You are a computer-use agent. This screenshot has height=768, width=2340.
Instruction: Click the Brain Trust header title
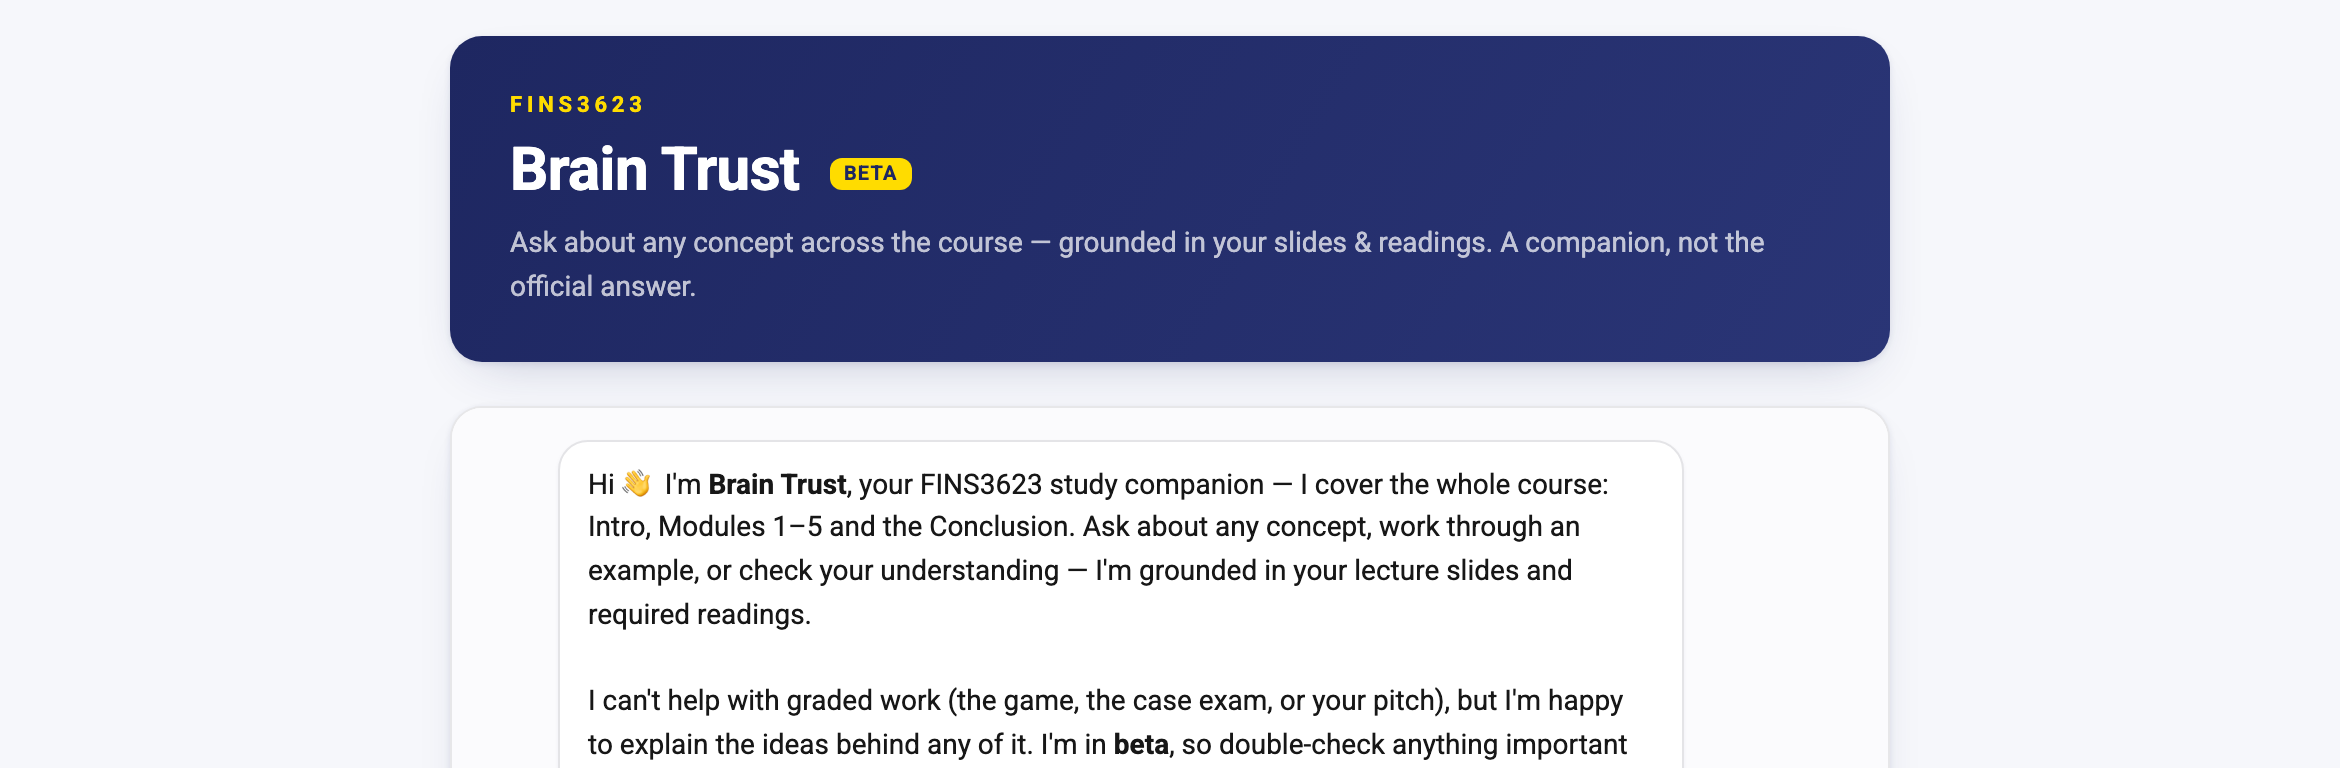(x=655, y=169)
